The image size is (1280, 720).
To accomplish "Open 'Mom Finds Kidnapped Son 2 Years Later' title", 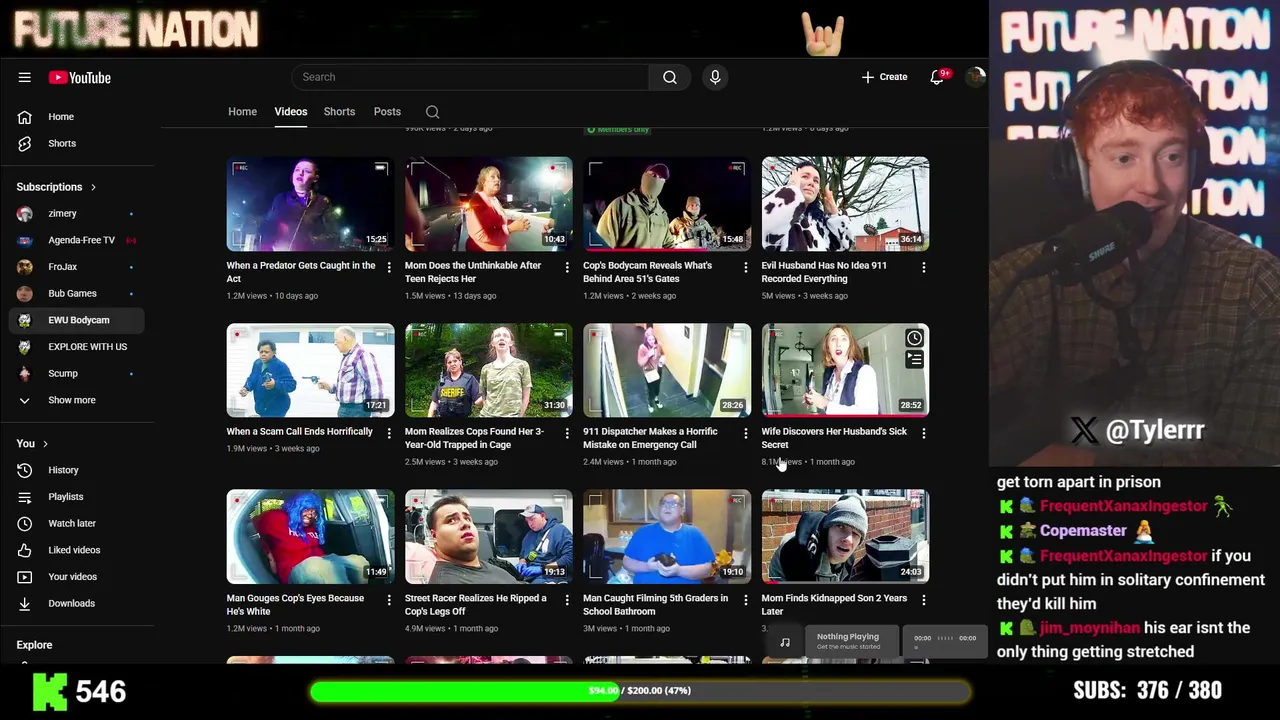I will point(834,605).
